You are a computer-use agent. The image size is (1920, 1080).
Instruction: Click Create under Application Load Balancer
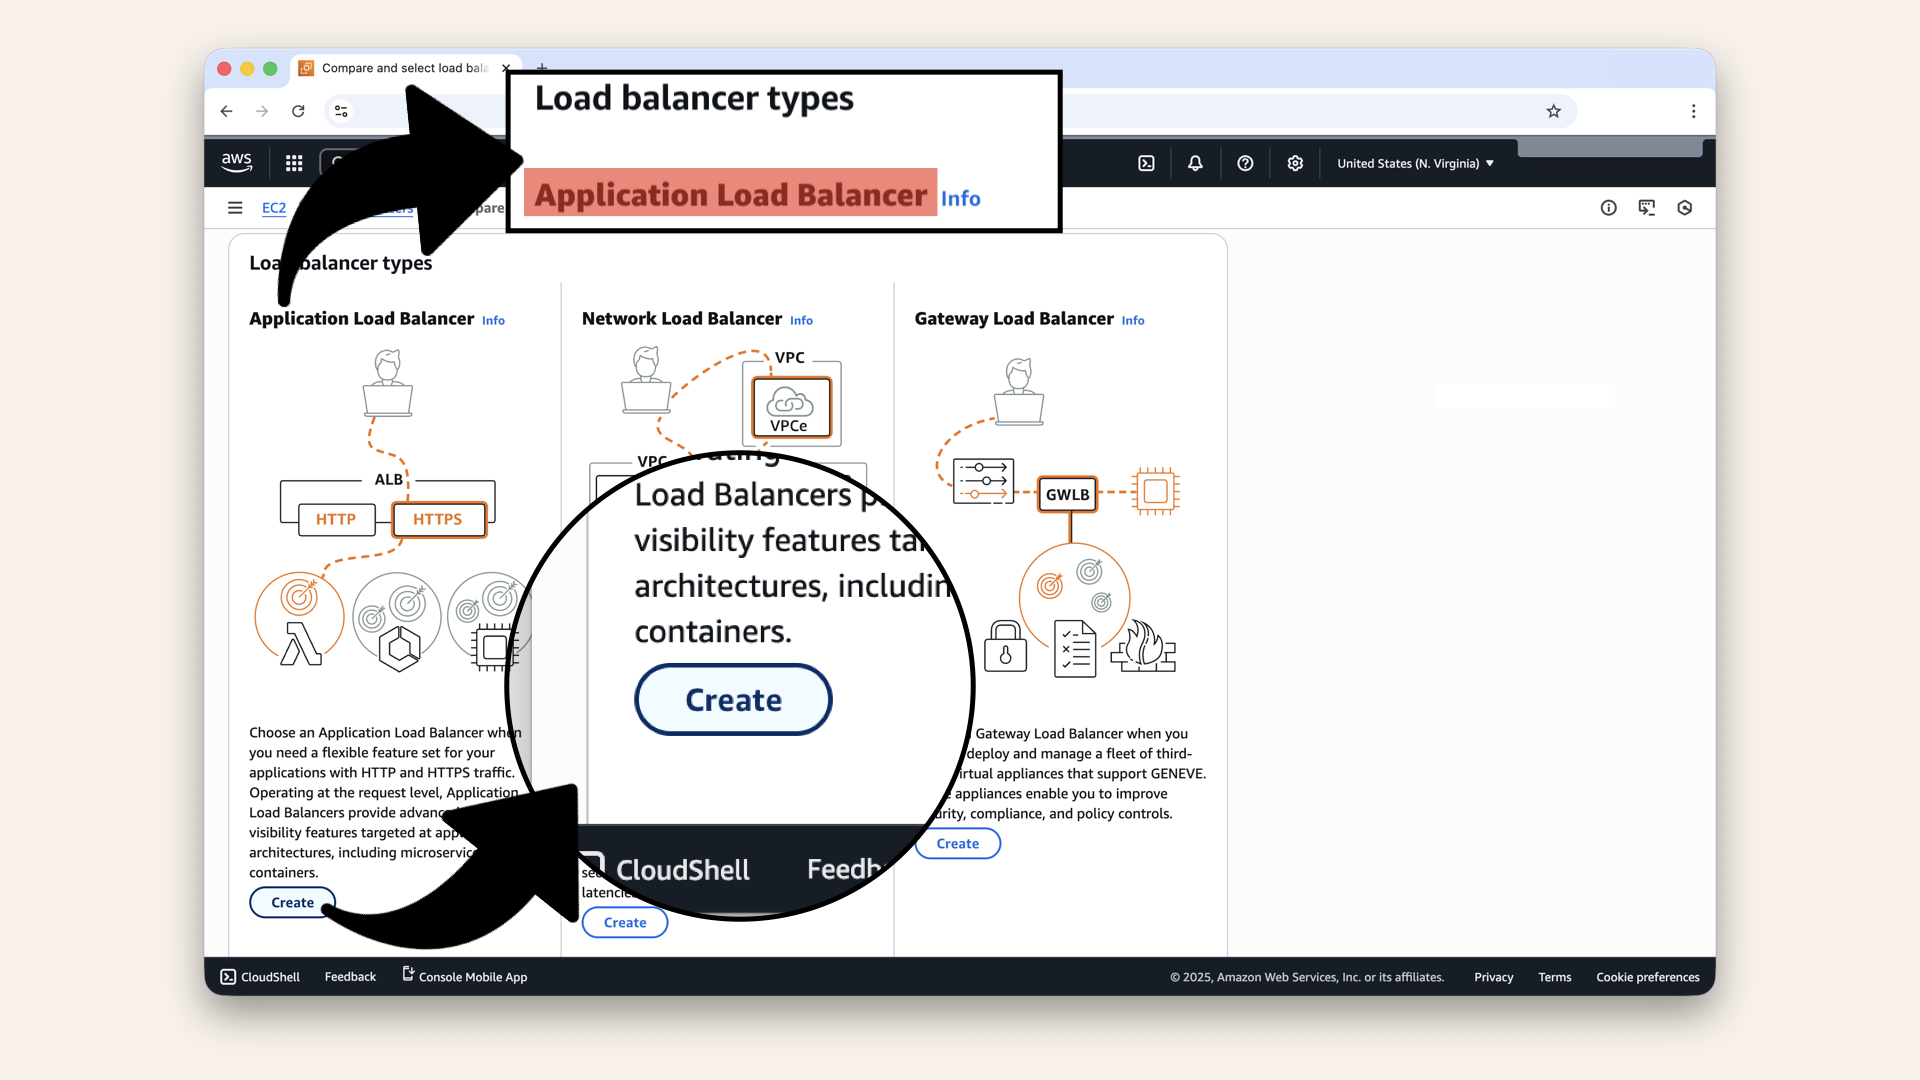pyautogui.click(x=291, y=902)
